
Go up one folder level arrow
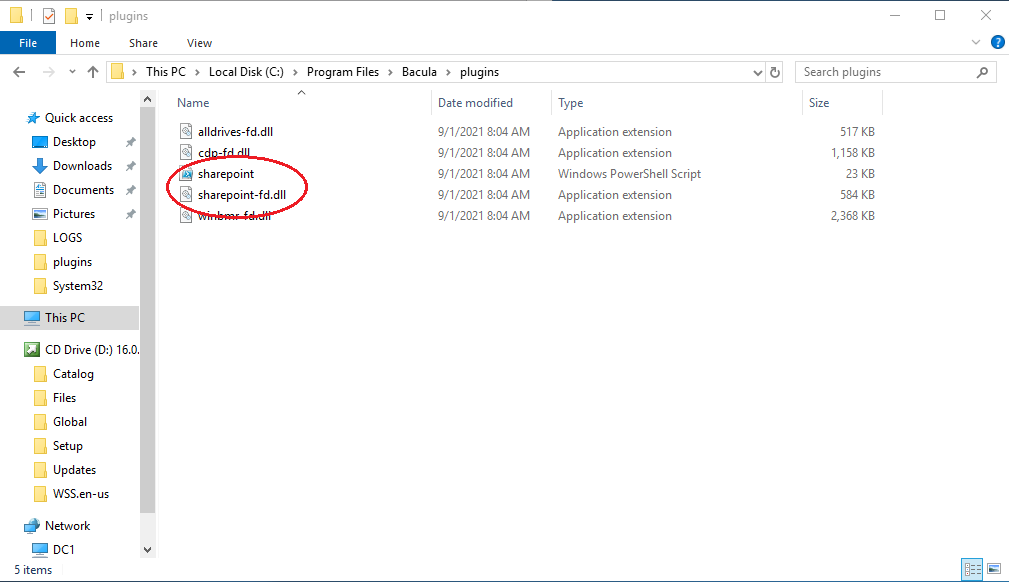tap(93, 72)
